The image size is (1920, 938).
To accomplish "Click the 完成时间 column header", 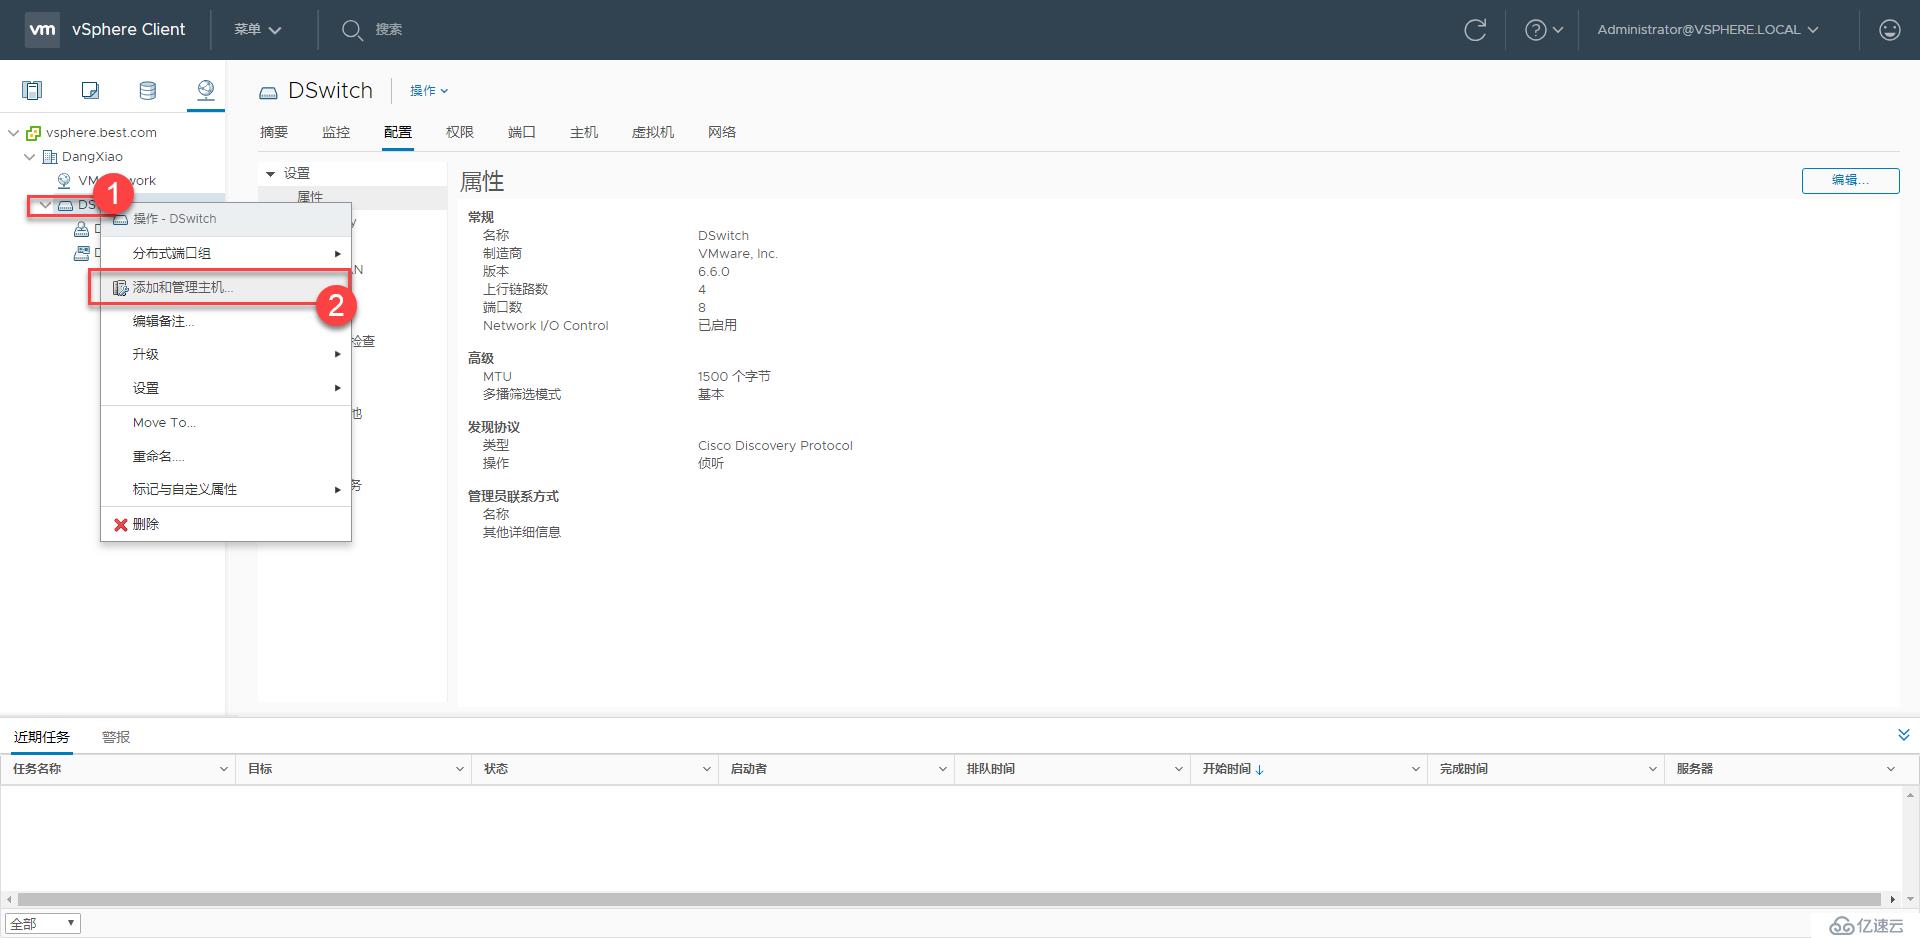I will [x=1464, y=769].
